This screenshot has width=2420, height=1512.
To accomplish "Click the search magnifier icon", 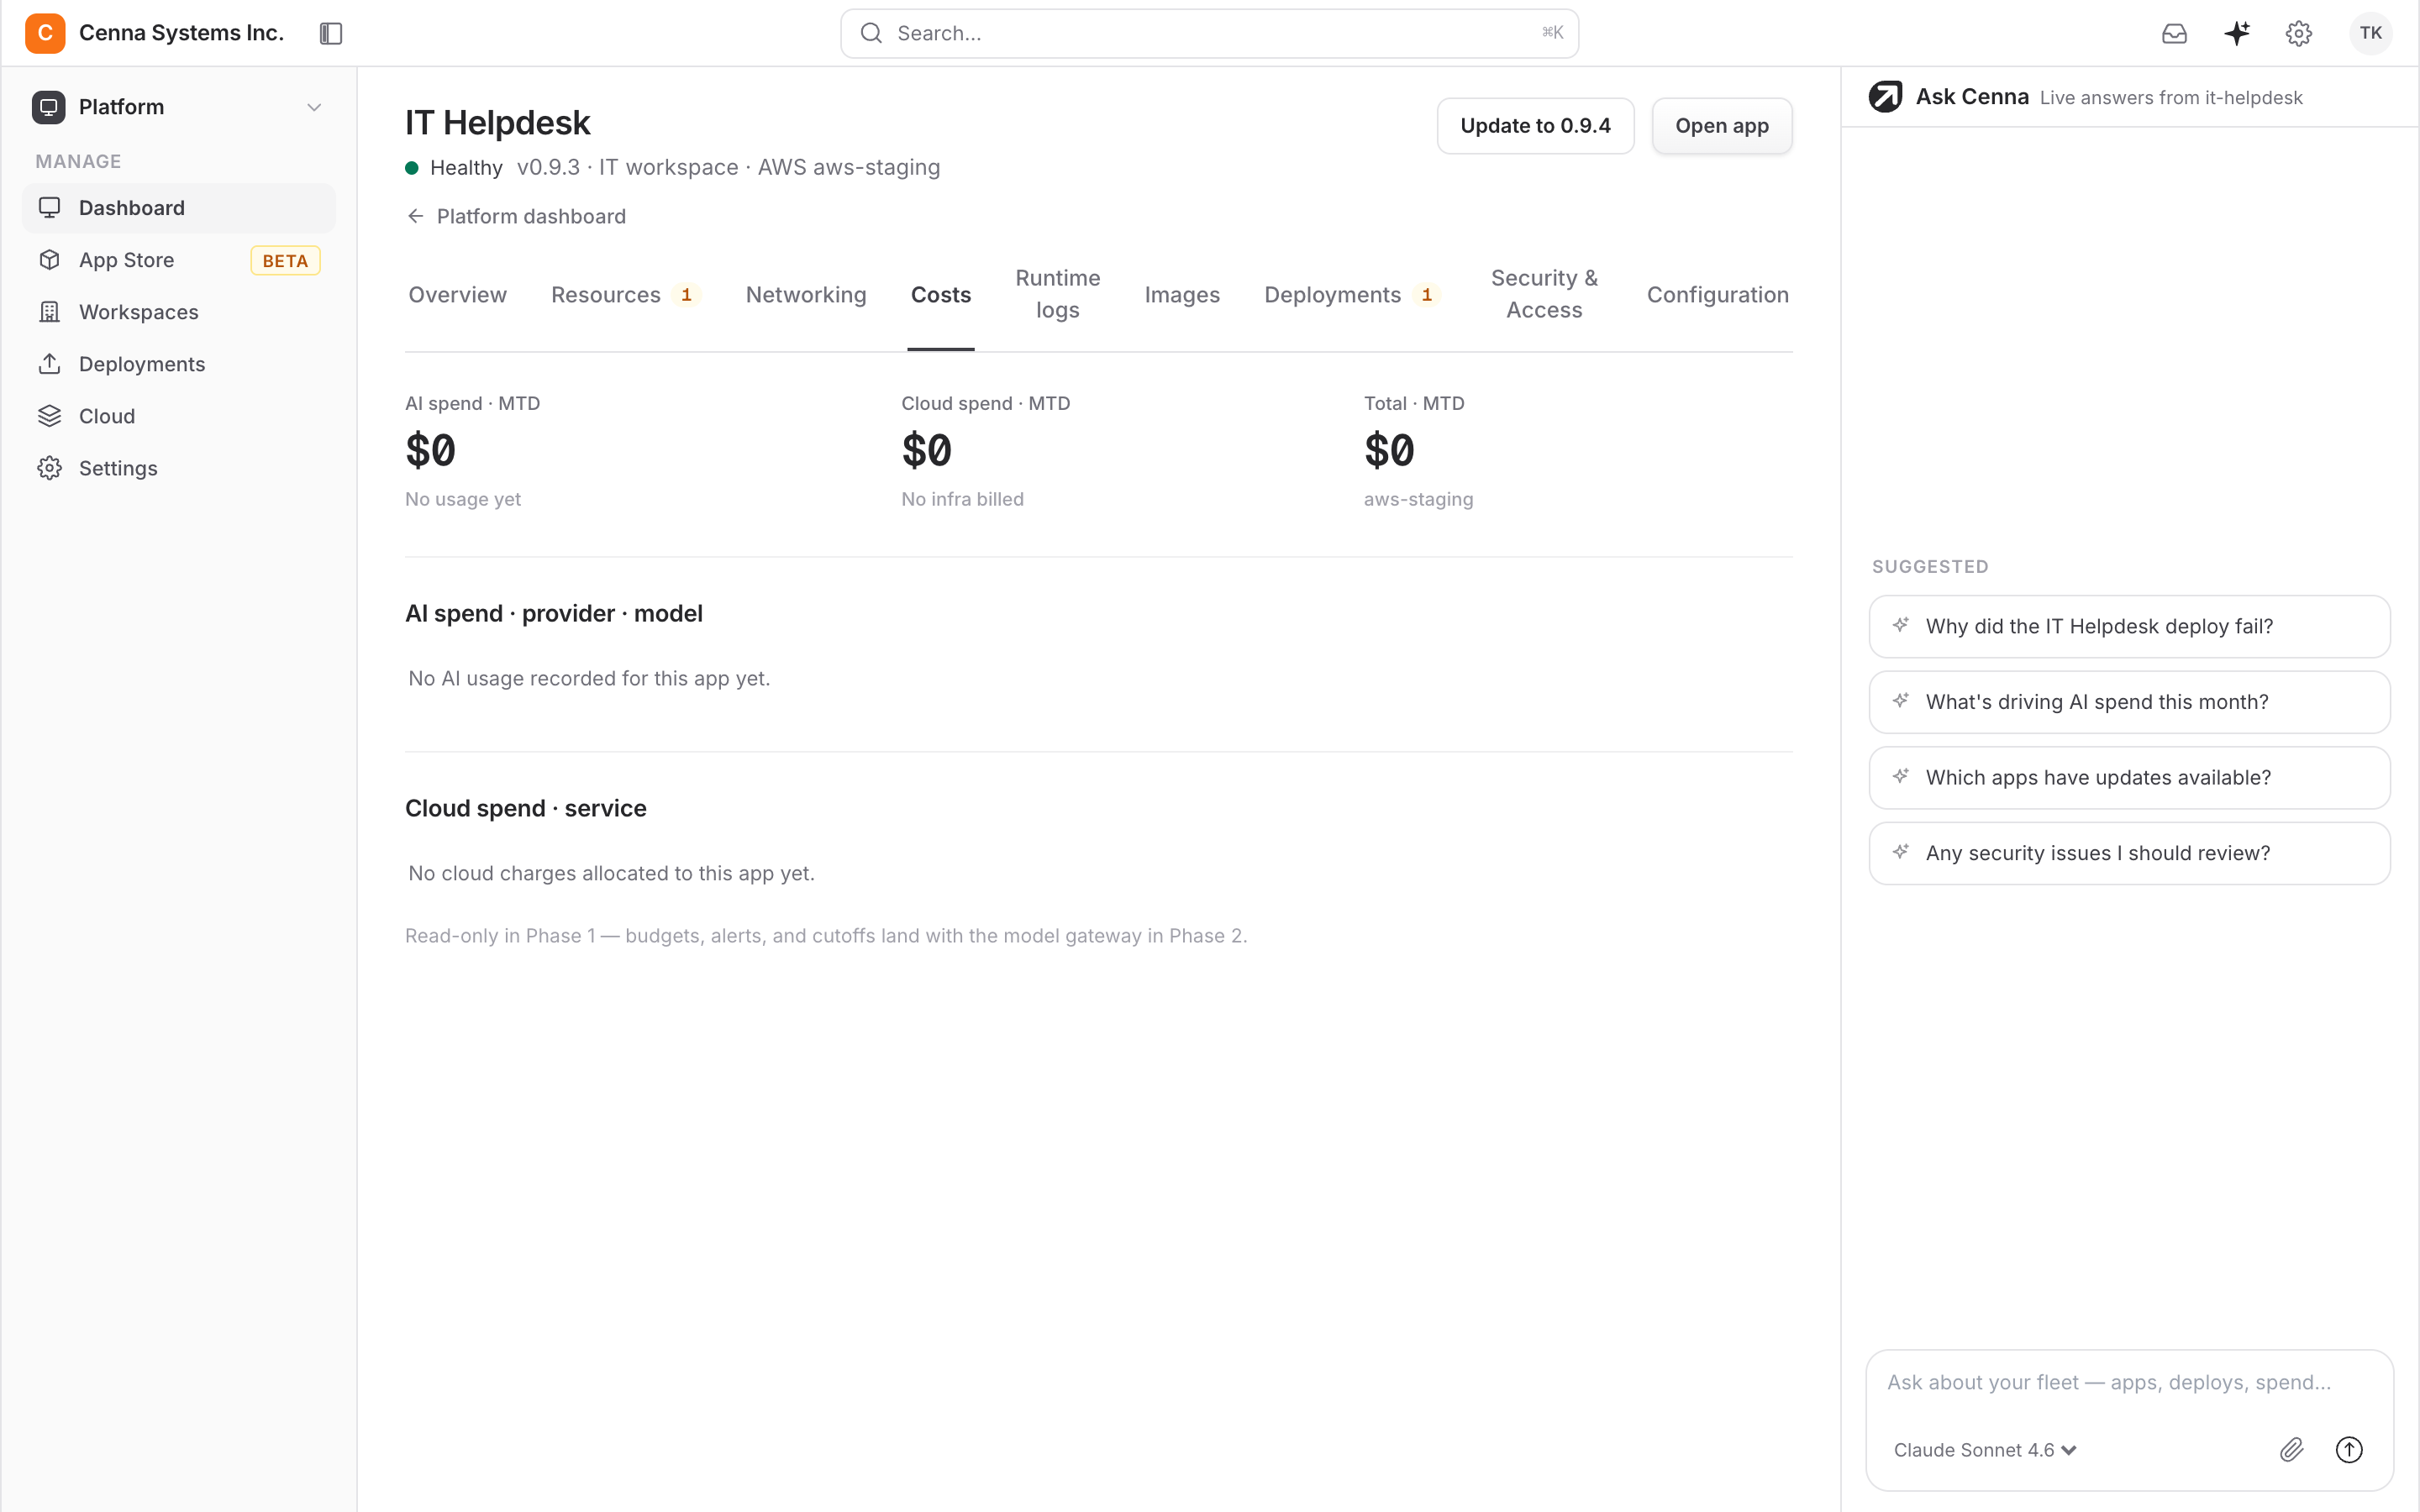I will point(872,33).
